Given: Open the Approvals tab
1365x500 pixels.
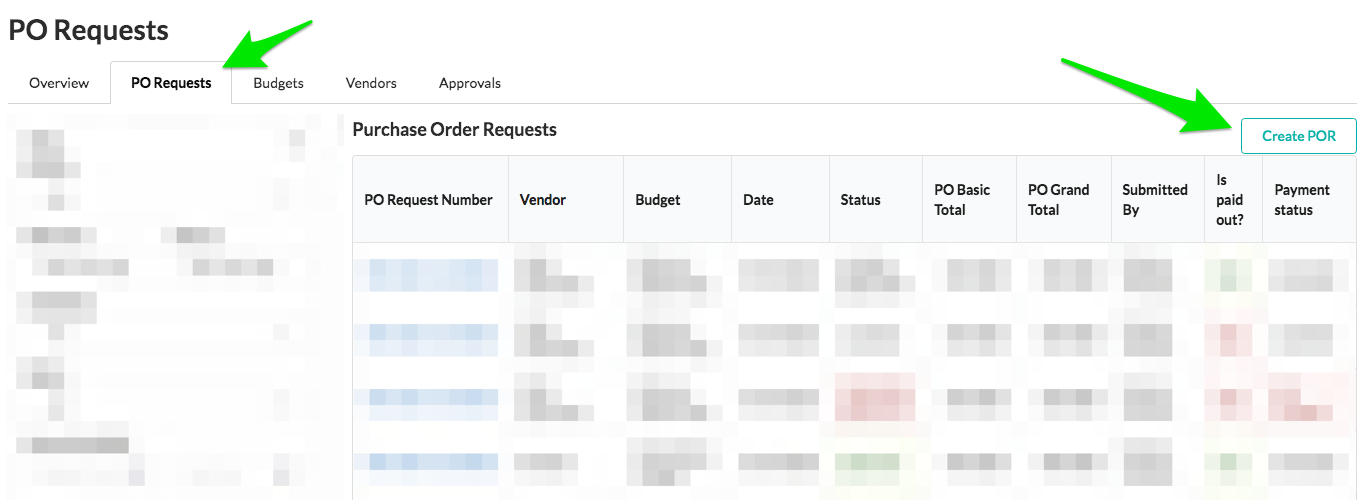Looking at the screenshot, I should pos(469,83).
